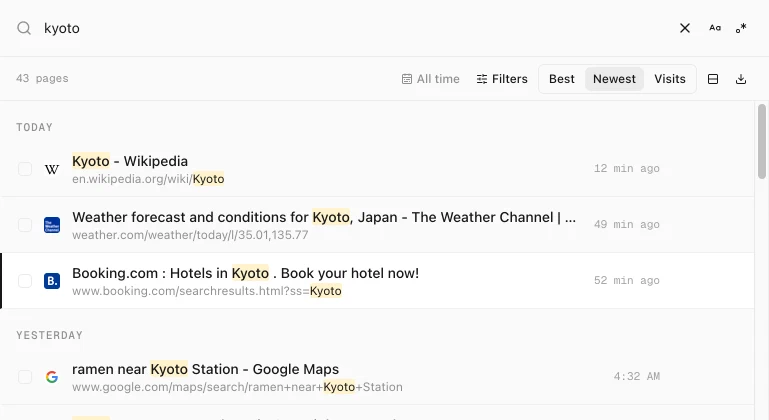Click the en.wikipedia.org/wiki/Kyoto URL

click(148, 179)
